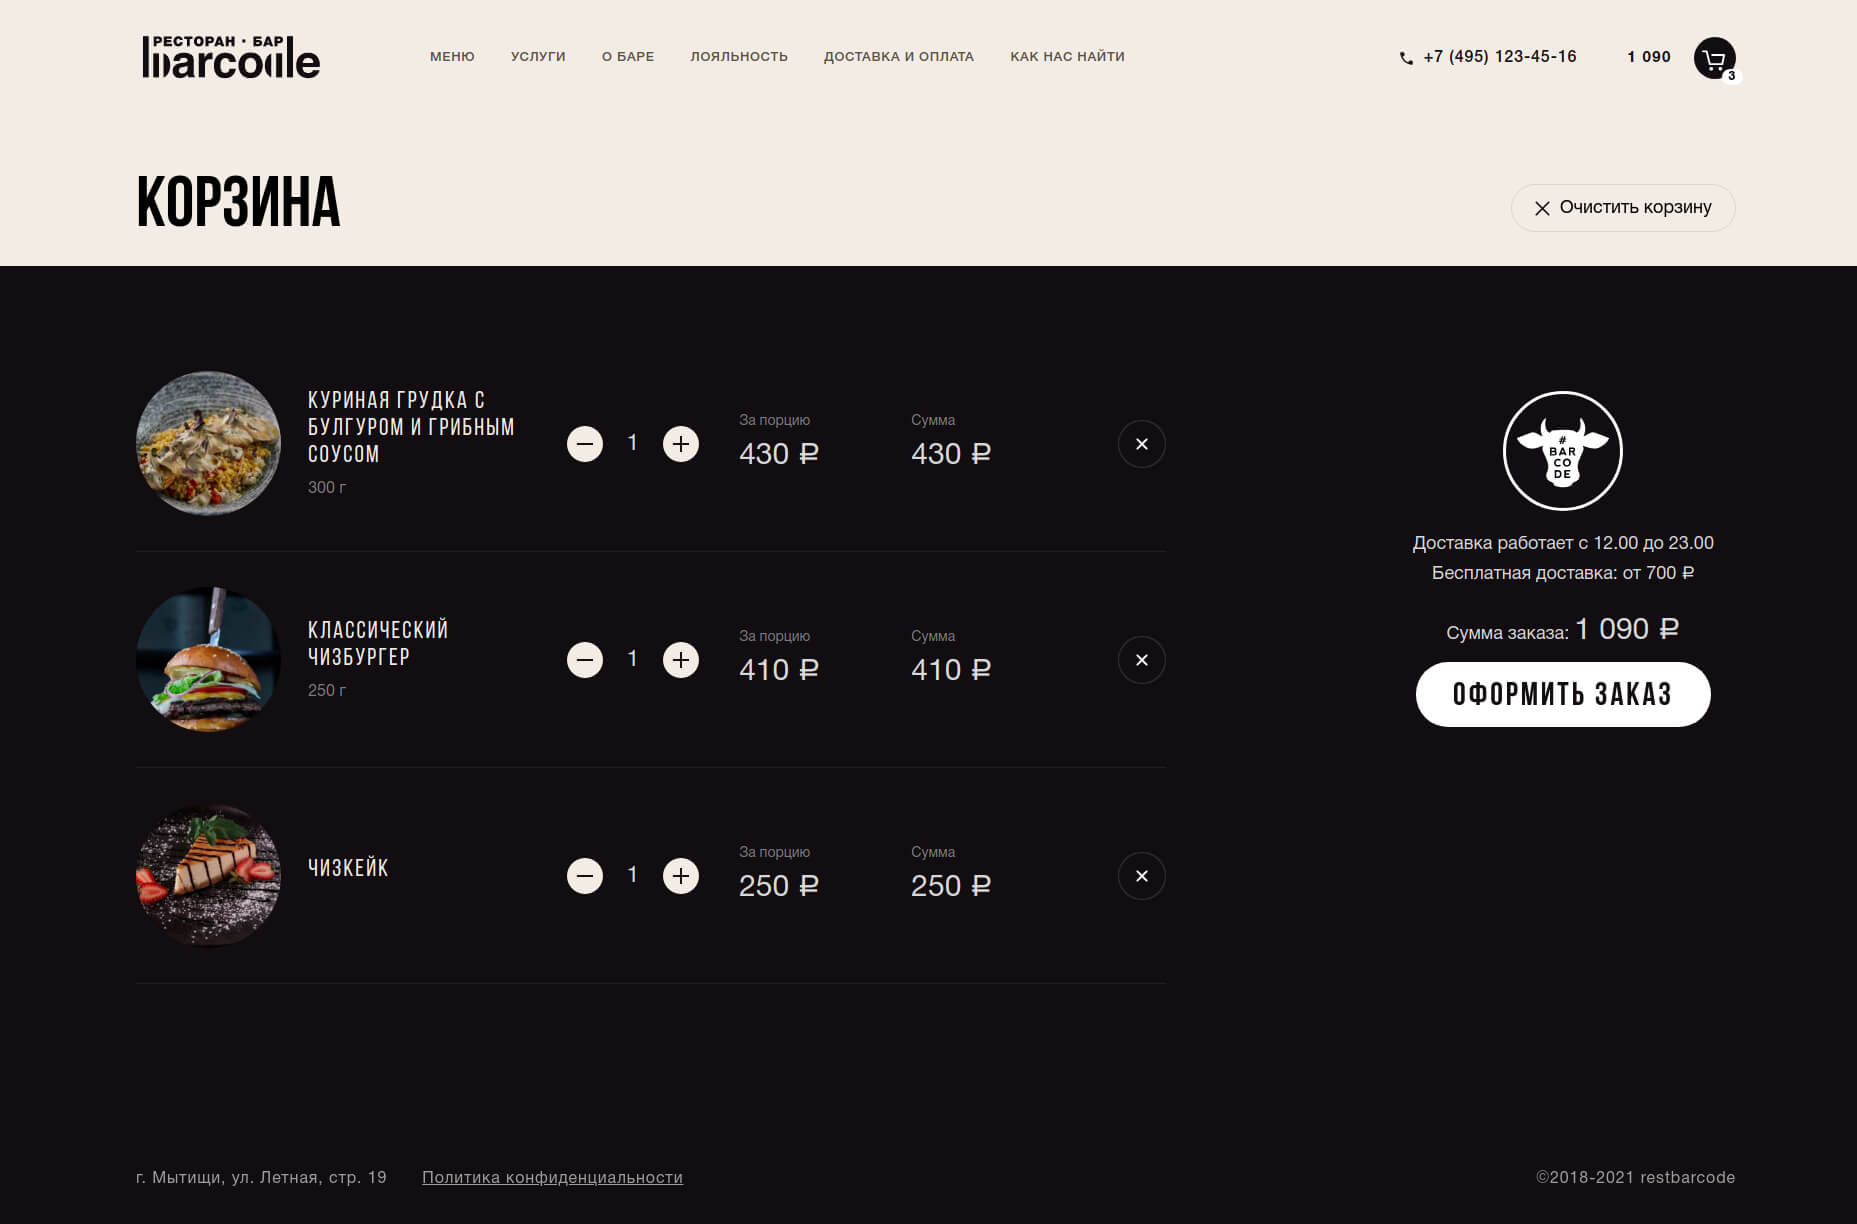
Task: Decrease quantity of chicken breast with bulgur
Action: pos(585,444)
